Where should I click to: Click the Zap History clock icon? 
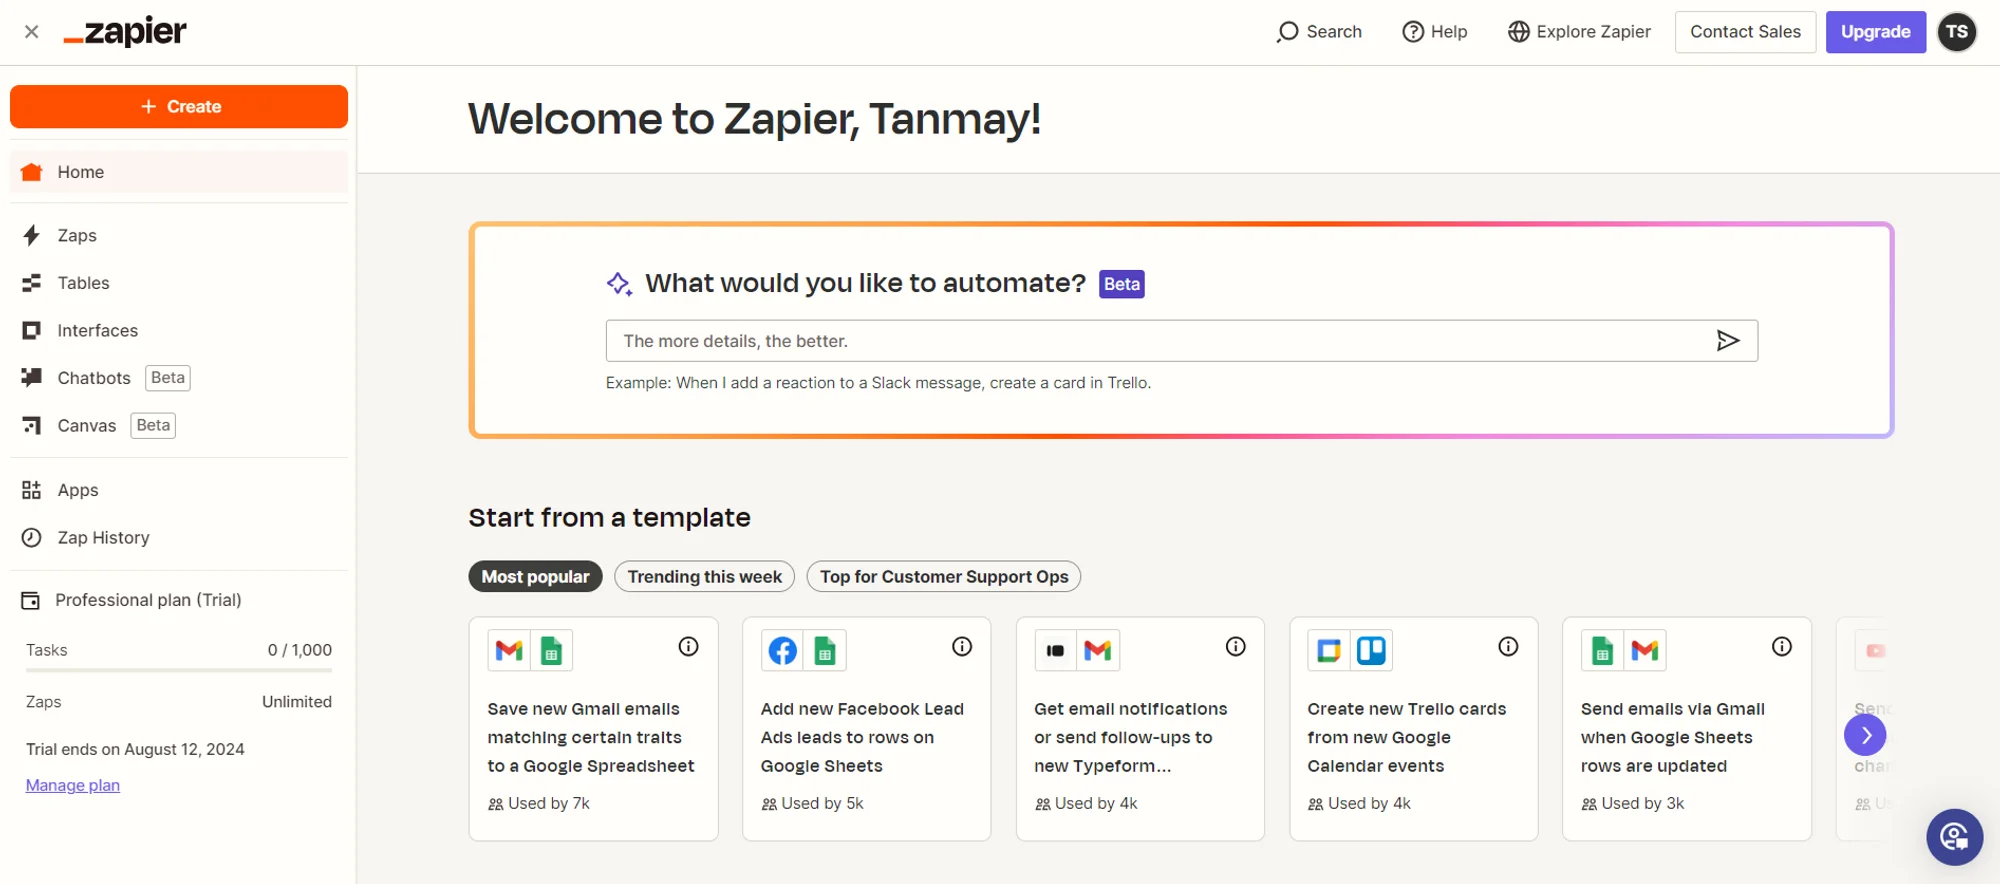(32, 538)
